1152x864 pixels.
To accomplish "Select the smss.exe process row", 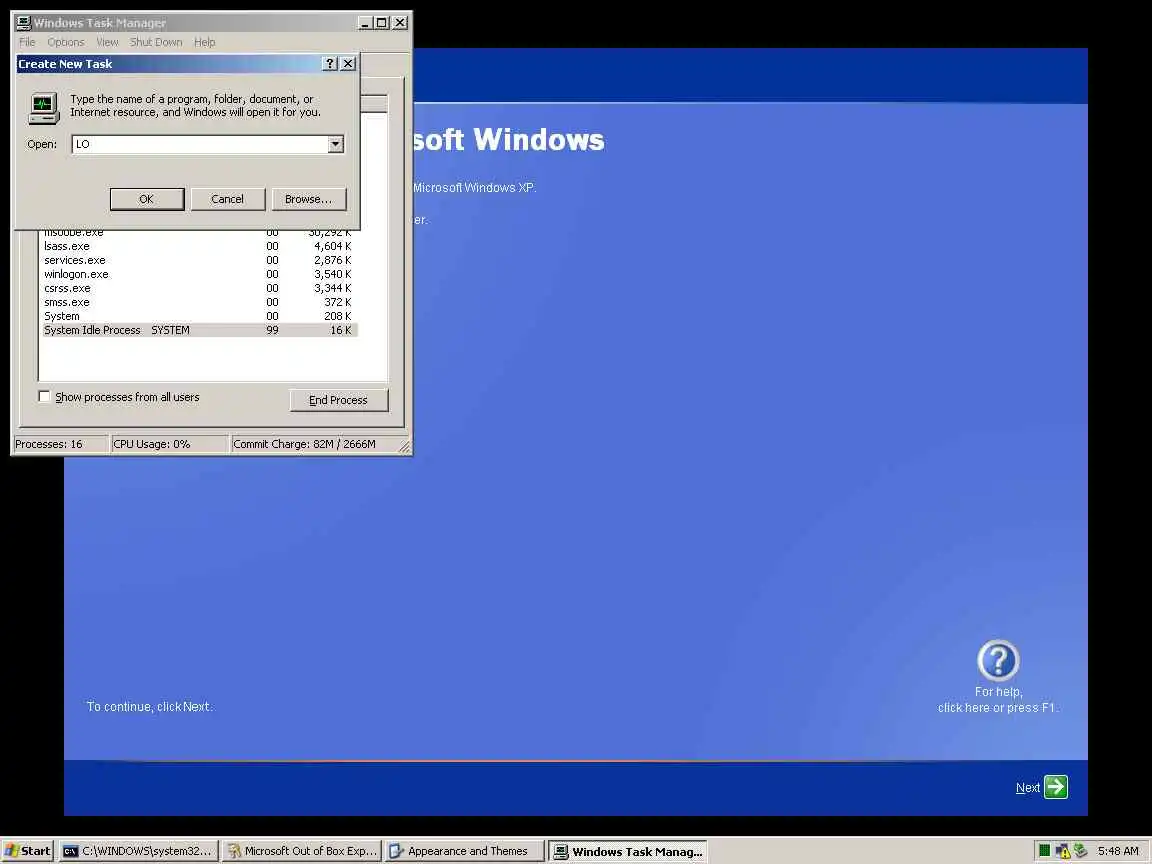I will [198, 302].
